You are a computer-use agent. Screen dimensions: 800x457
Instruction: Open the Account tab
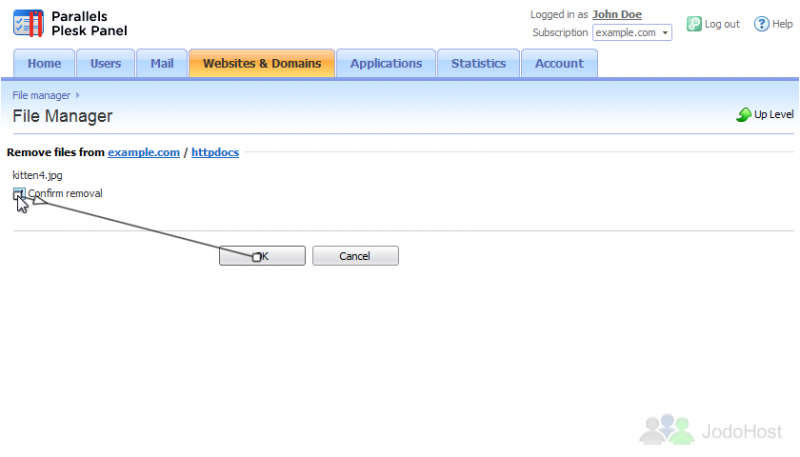pyautogui.click(x=559, y=63)
